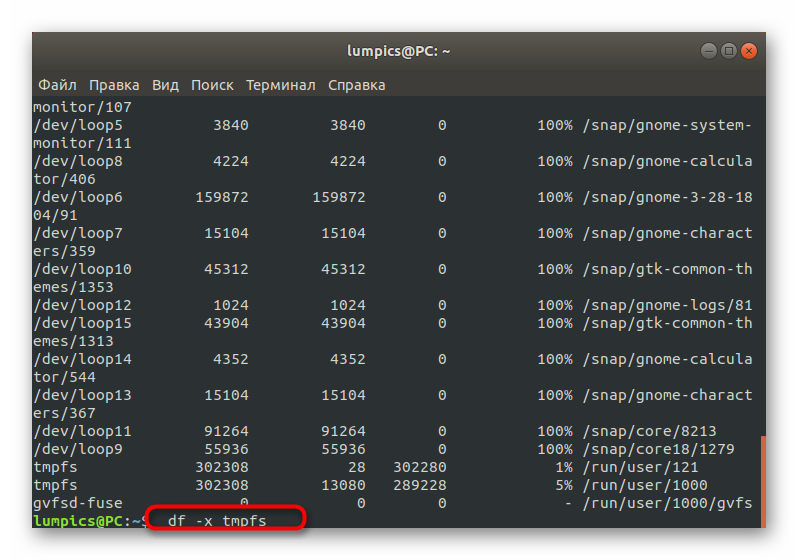Click the ers/367 wrapped line
Image resolution: width=798 pixels, height=560 pixels.
pyautogui.click(x=64, y=413)
